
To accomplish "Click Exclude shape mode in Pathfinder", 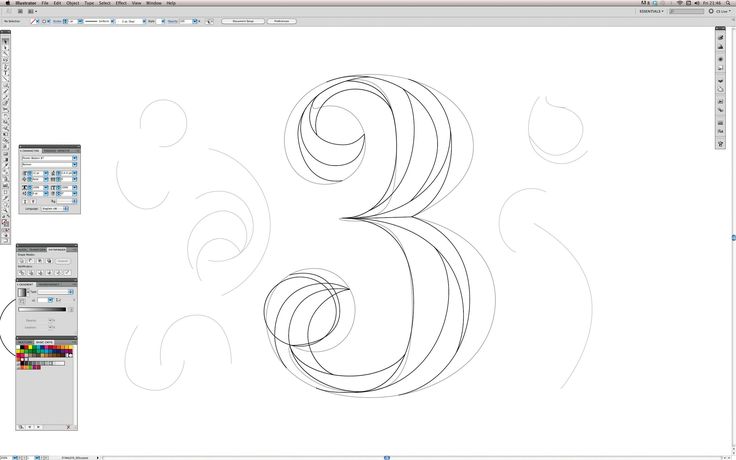I will coord(49,261).
